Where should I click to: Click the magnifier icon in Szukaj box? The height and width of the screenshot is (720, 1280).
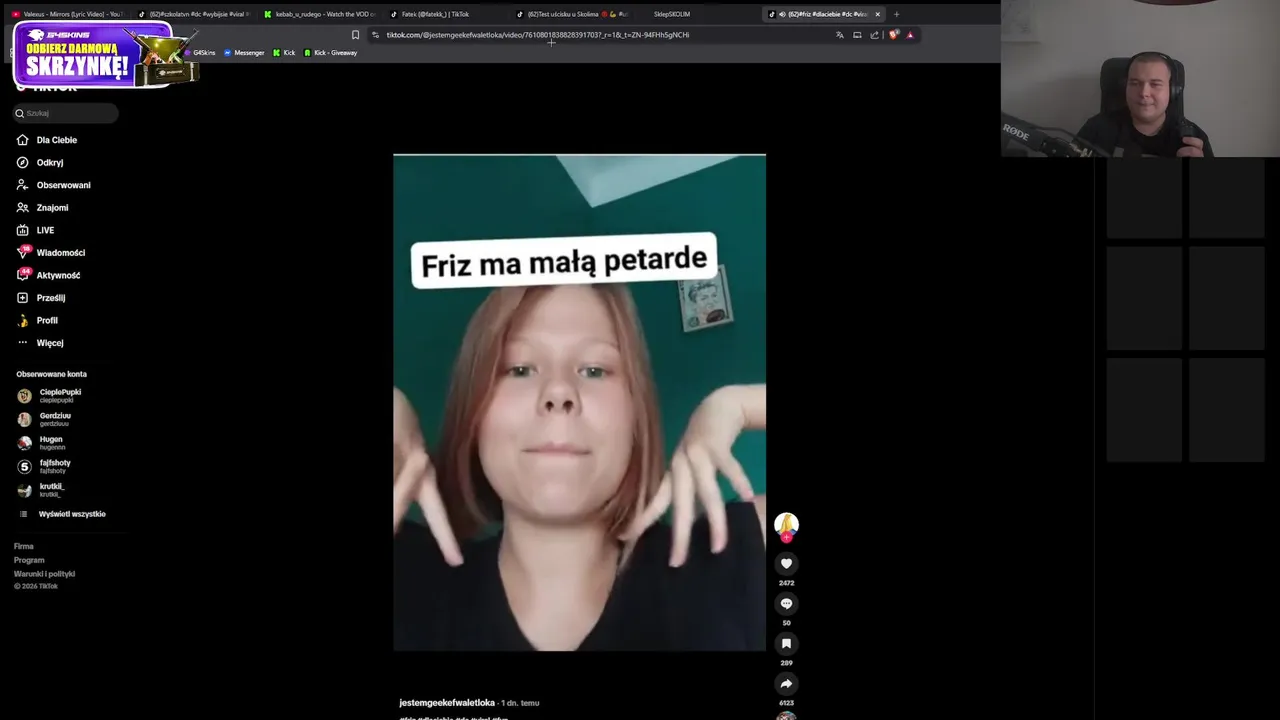(19, 113)
